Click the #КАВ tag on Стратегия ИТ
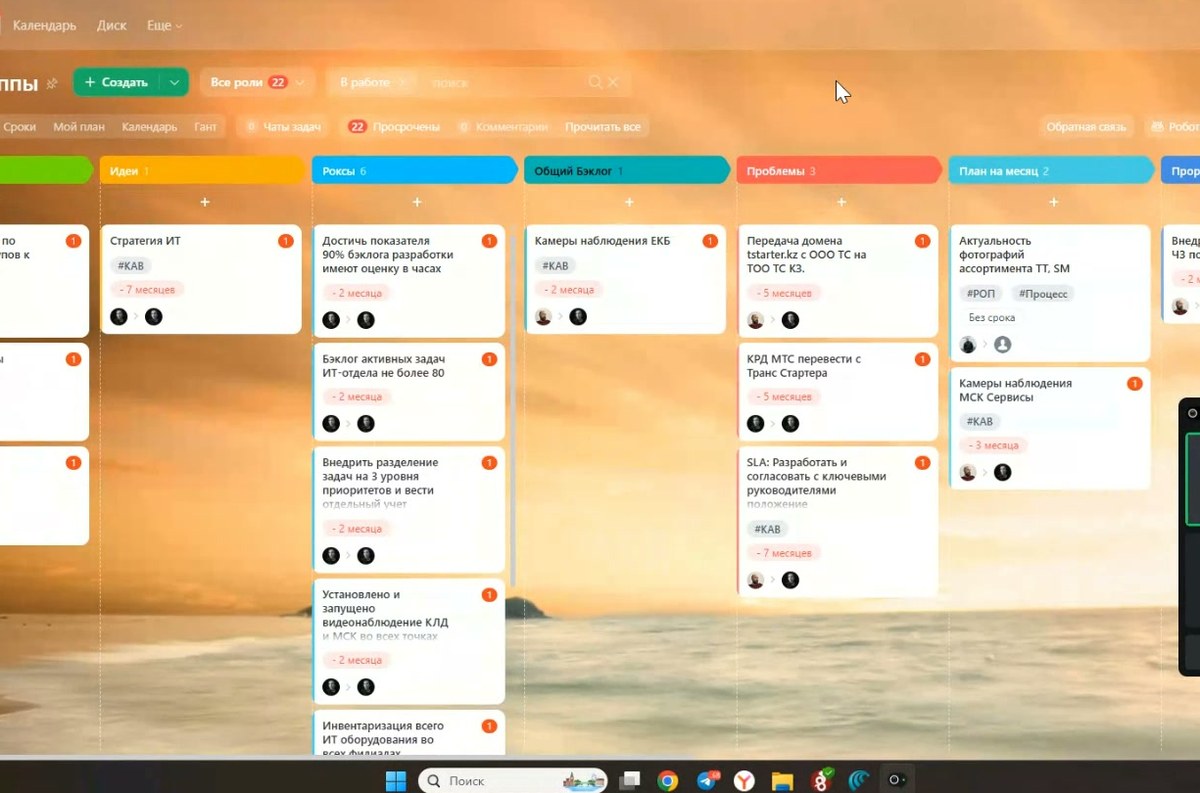The width and height of the screenshot is (1200, 793). 131,266
